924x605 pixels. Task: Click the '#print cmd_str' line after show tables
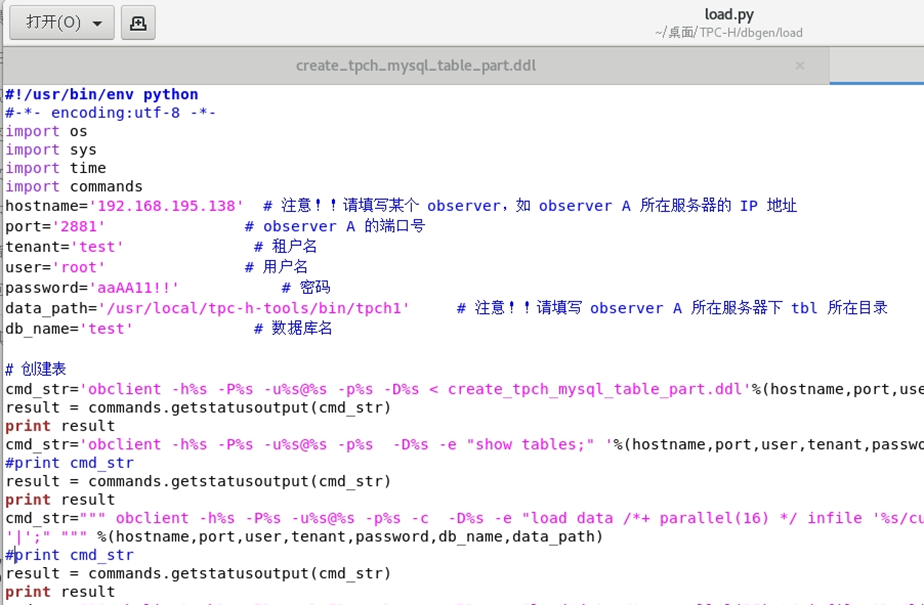(70, 463)
